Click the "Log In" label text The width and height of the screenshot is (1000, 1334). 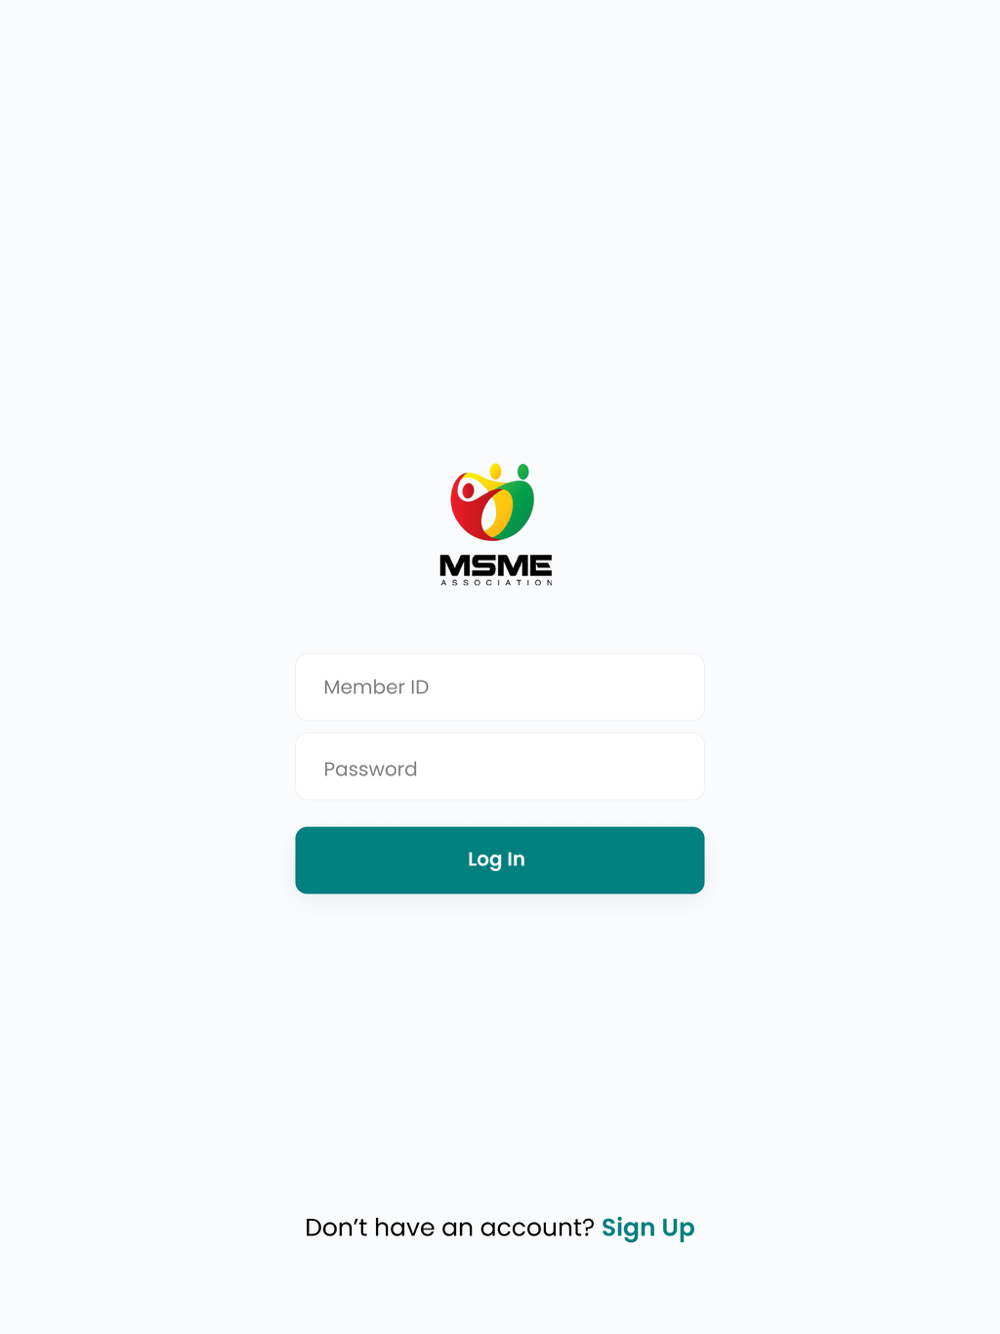[x=496, y=859]
